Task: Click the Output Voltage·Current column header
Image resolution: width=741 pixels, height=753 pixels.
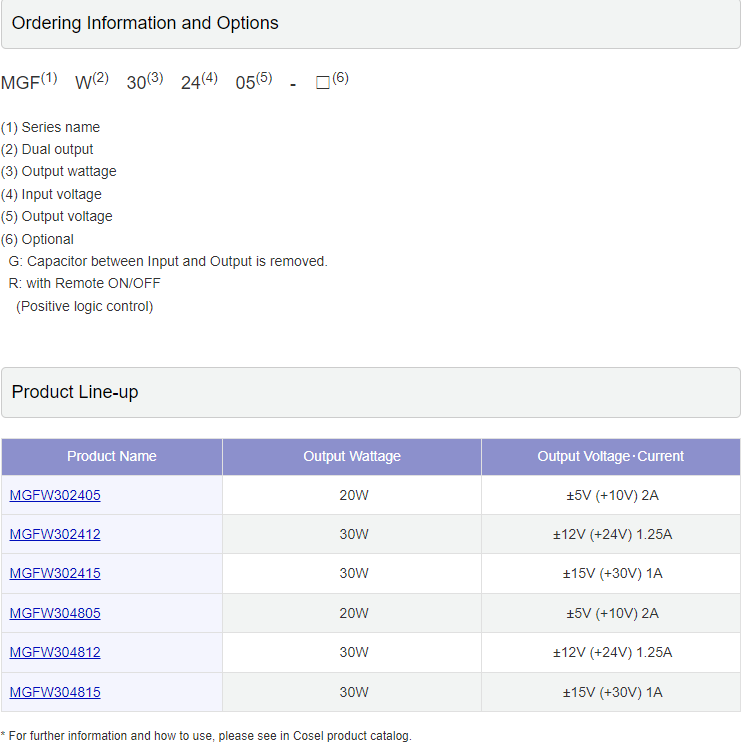Action: 610,456
